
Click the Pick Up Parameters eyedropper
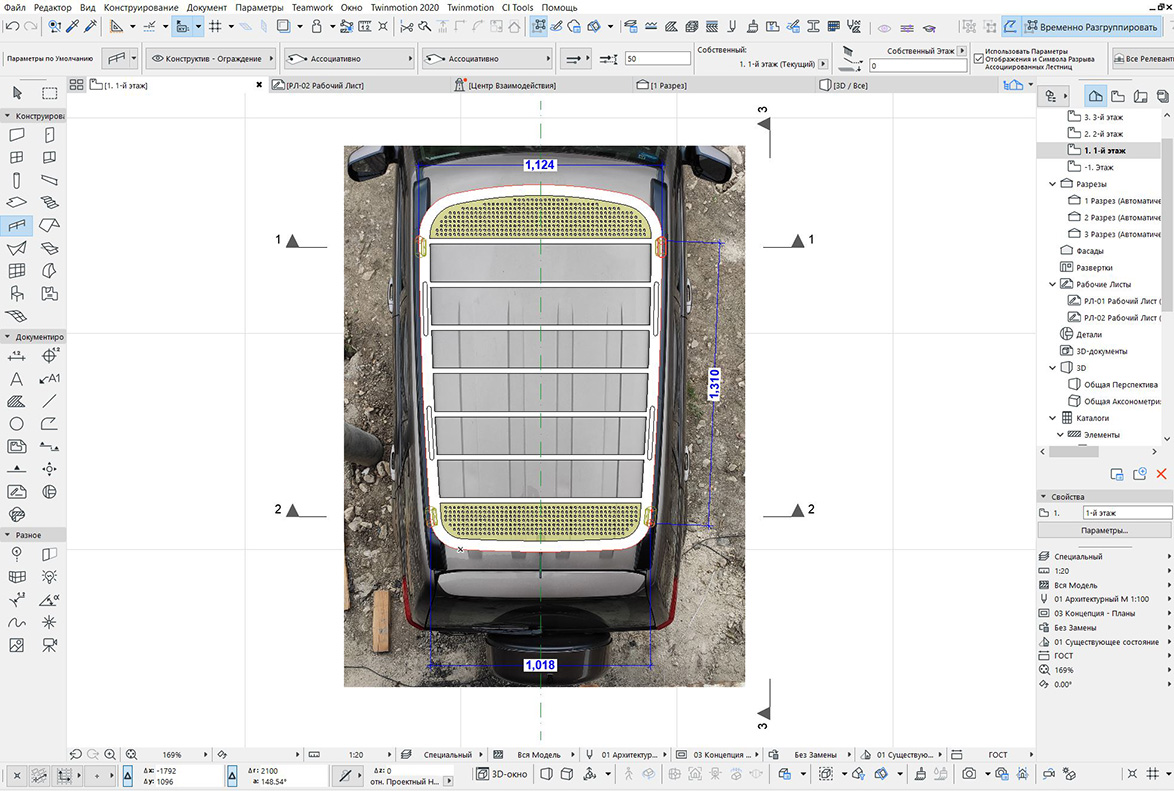73,26
